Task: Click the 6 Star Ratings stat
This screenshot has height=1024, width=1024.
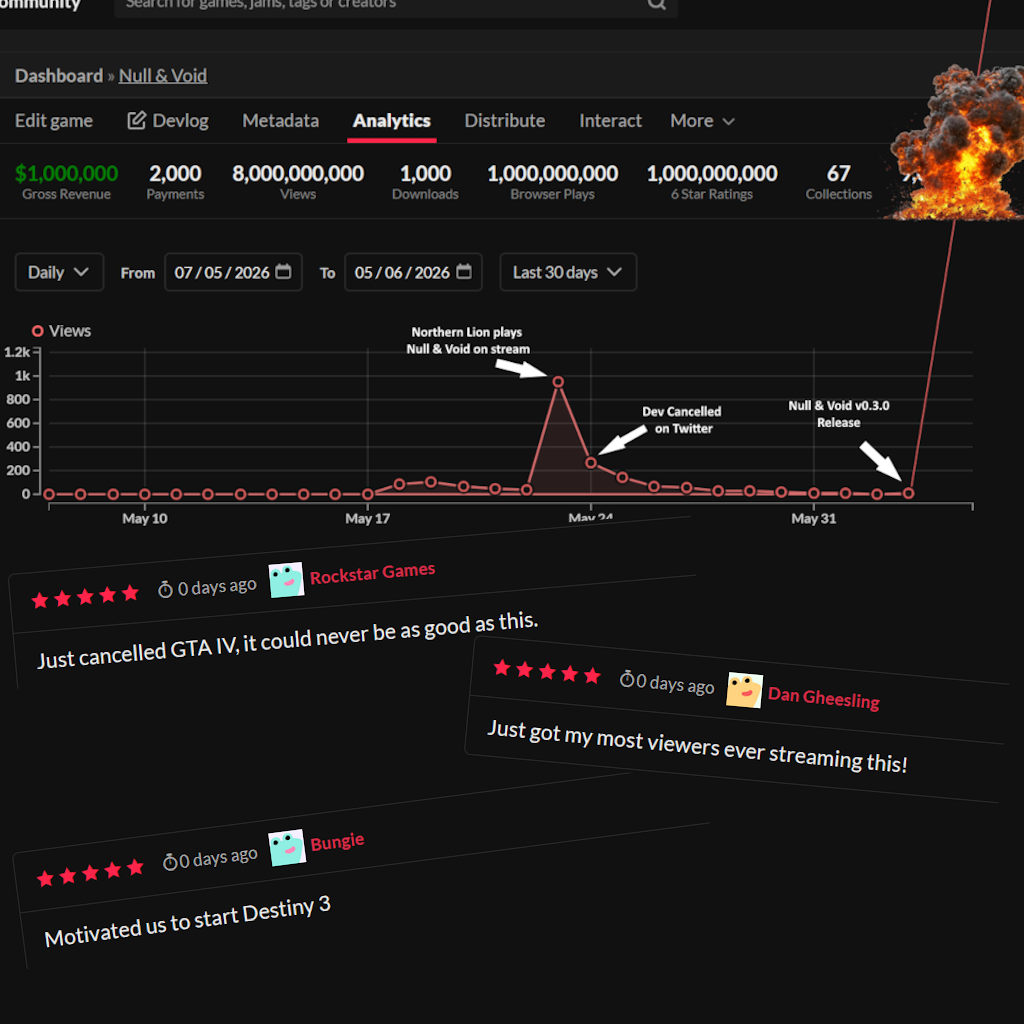Action: tap(712, 182)
